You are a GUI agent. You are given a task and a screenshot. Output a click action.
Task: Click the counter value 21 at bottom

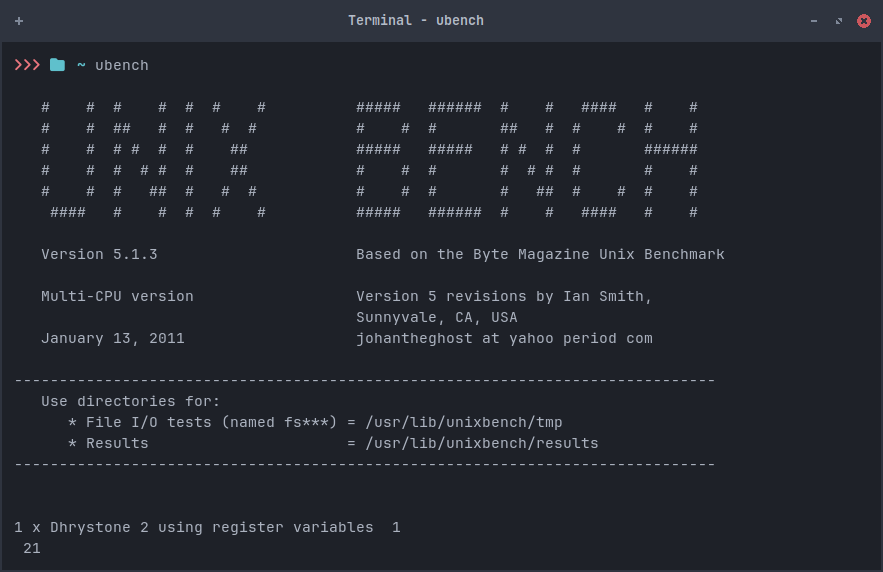[x=32, y=548]
